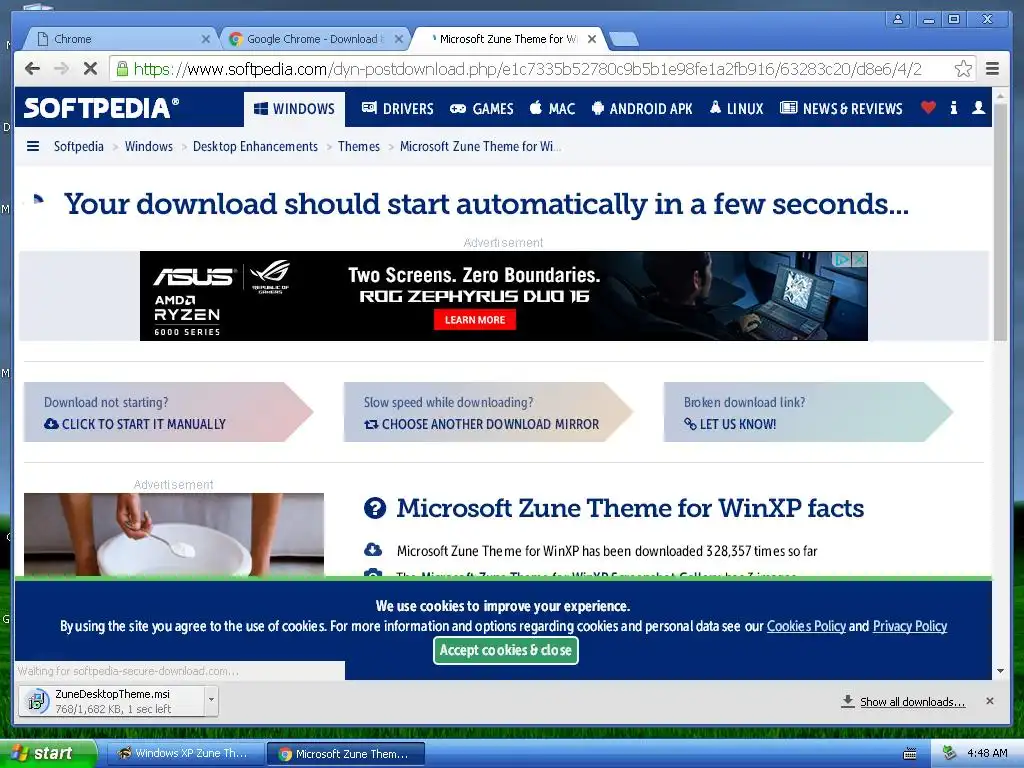Viewport: 1024px width, 768px height.
Task: Open the Drivers category
Action: pos(398,108)
